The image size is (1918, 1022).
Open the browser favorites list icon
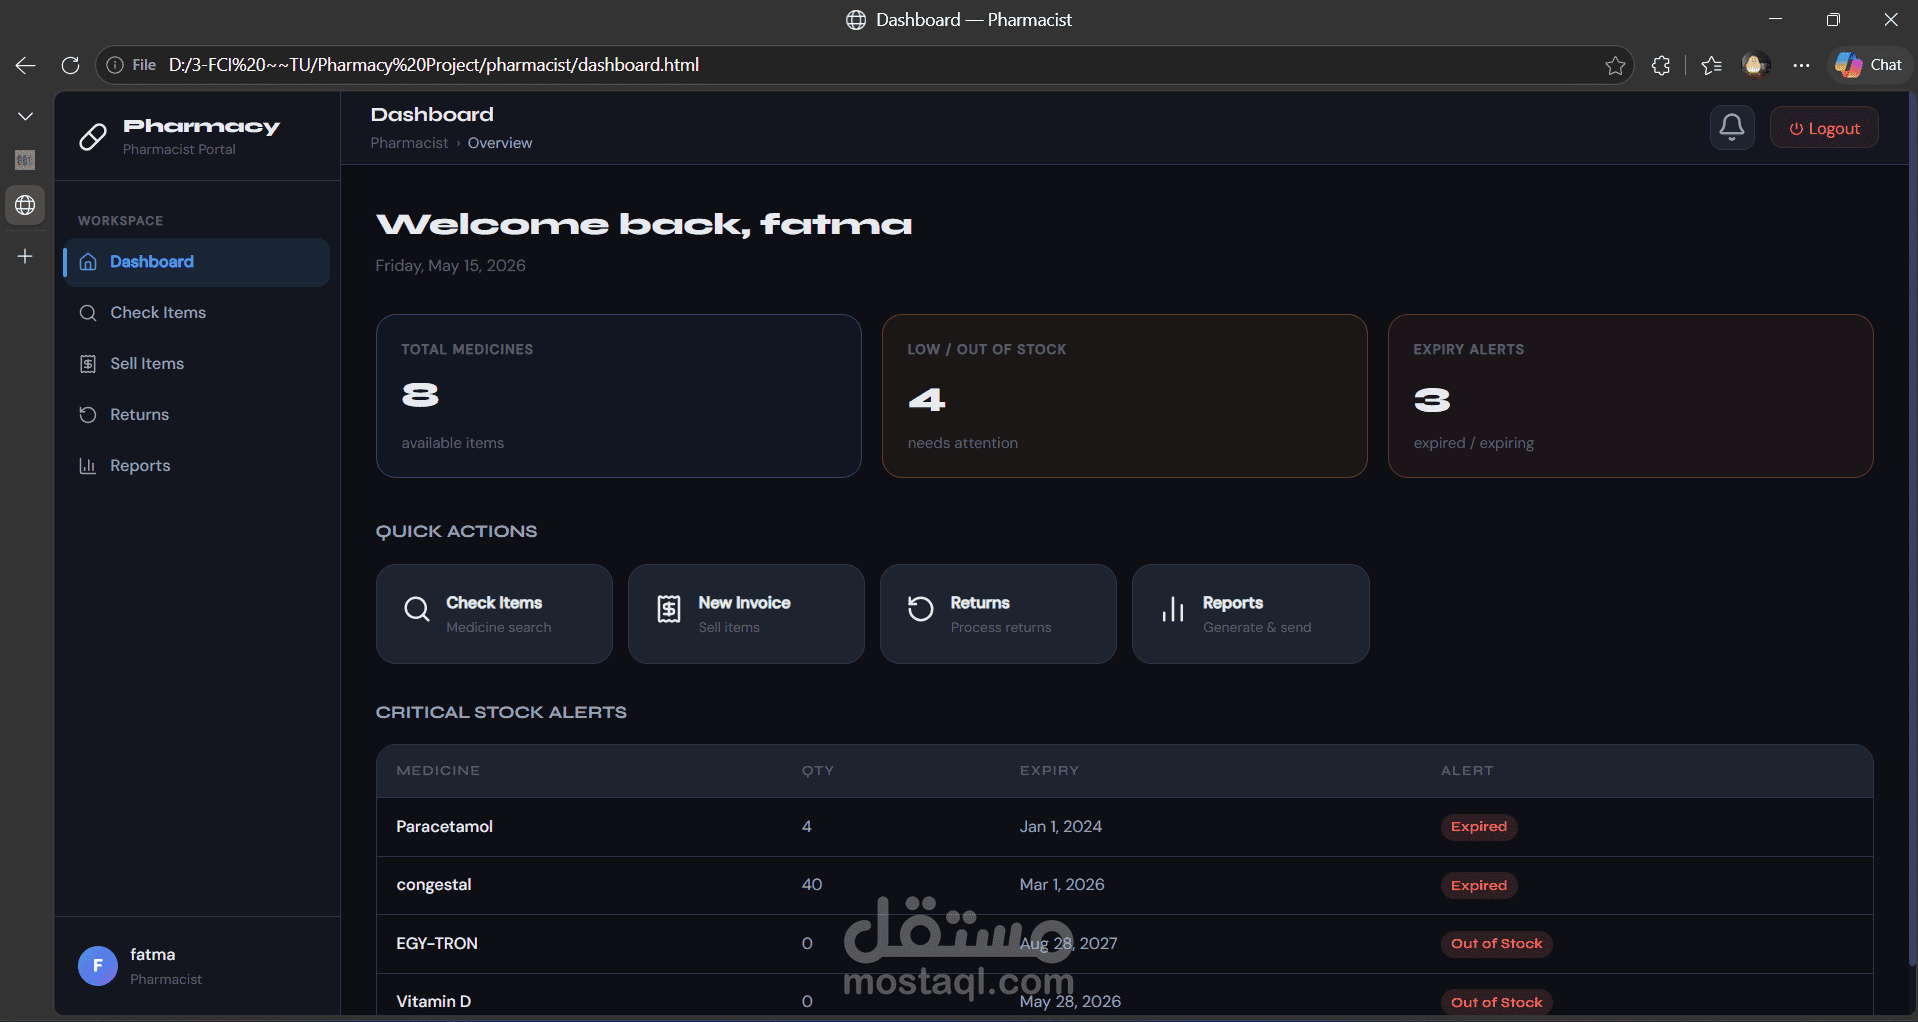click(x=1711, y=65)
